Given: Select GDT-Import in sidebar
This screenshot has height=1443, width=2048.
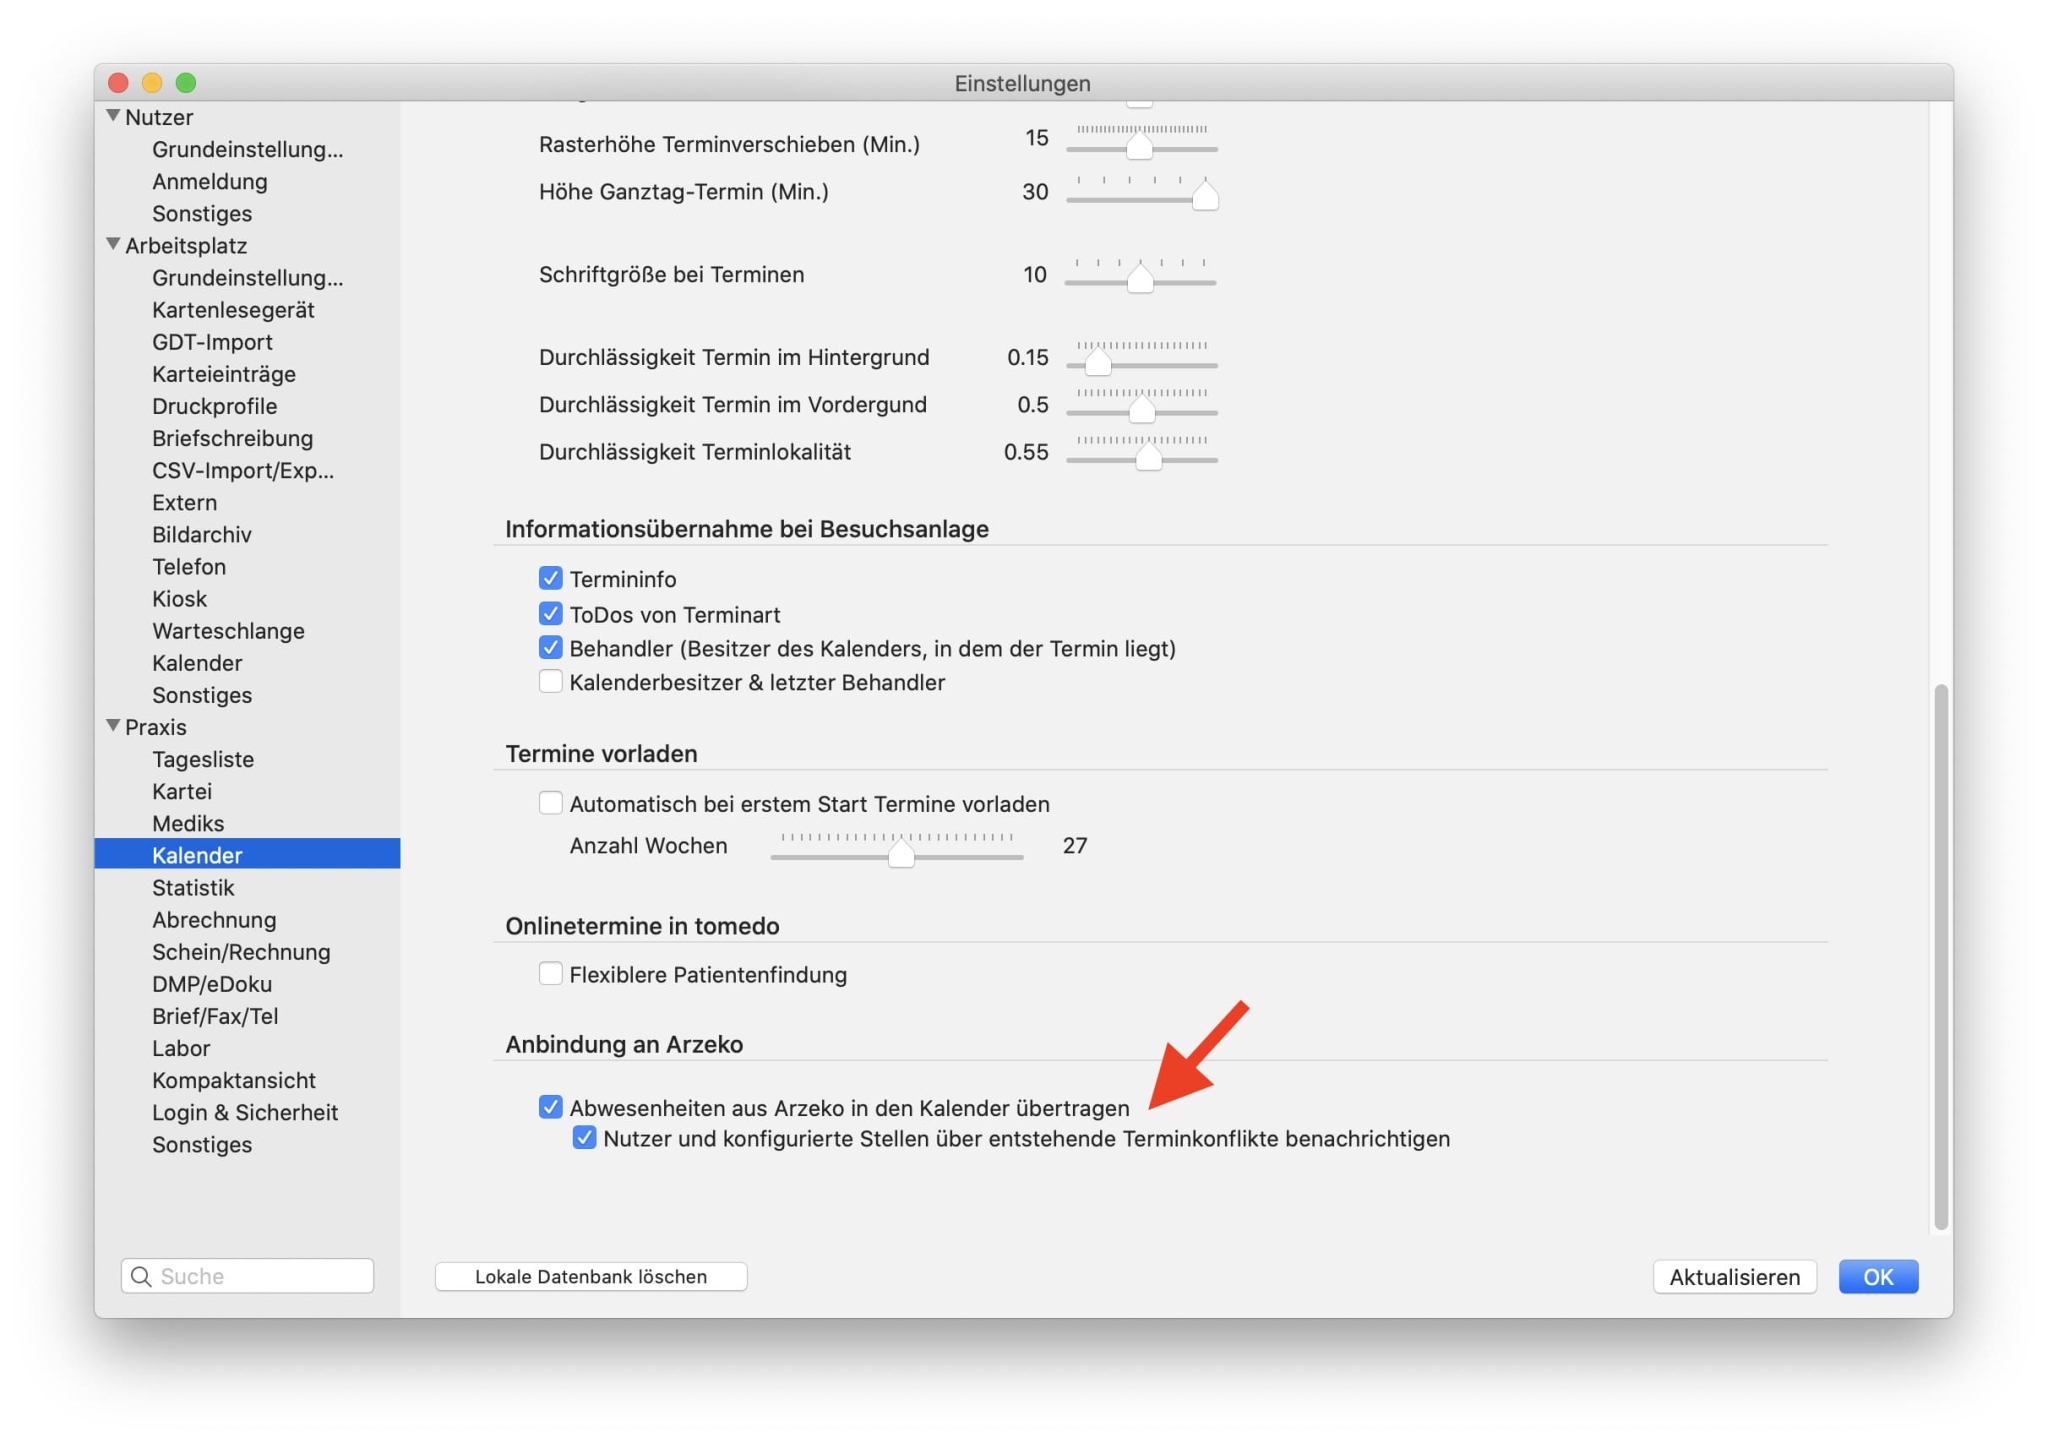Looking at the screenshot, I should (212, 341).
